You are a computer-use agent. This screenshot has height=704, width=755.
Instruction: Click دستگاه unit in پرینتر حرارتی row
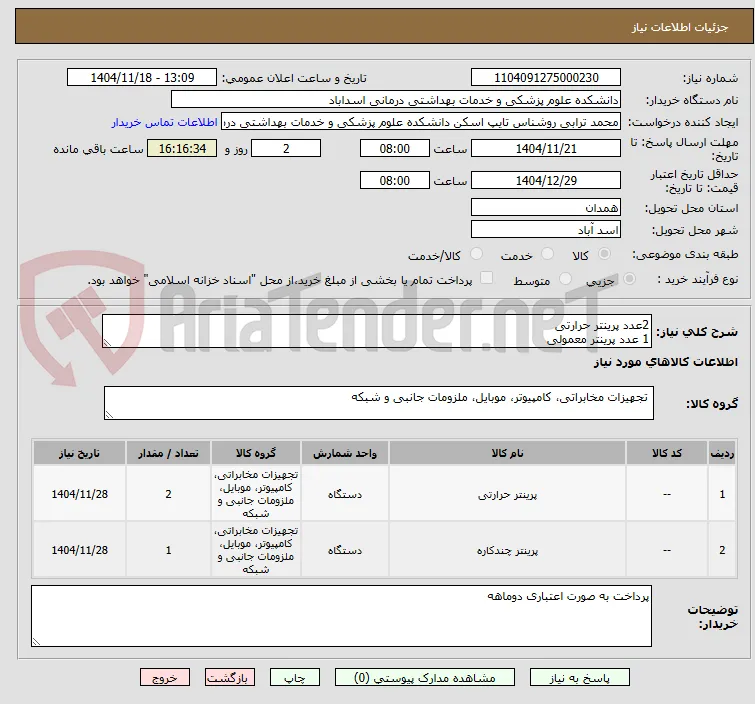[345, 494]
